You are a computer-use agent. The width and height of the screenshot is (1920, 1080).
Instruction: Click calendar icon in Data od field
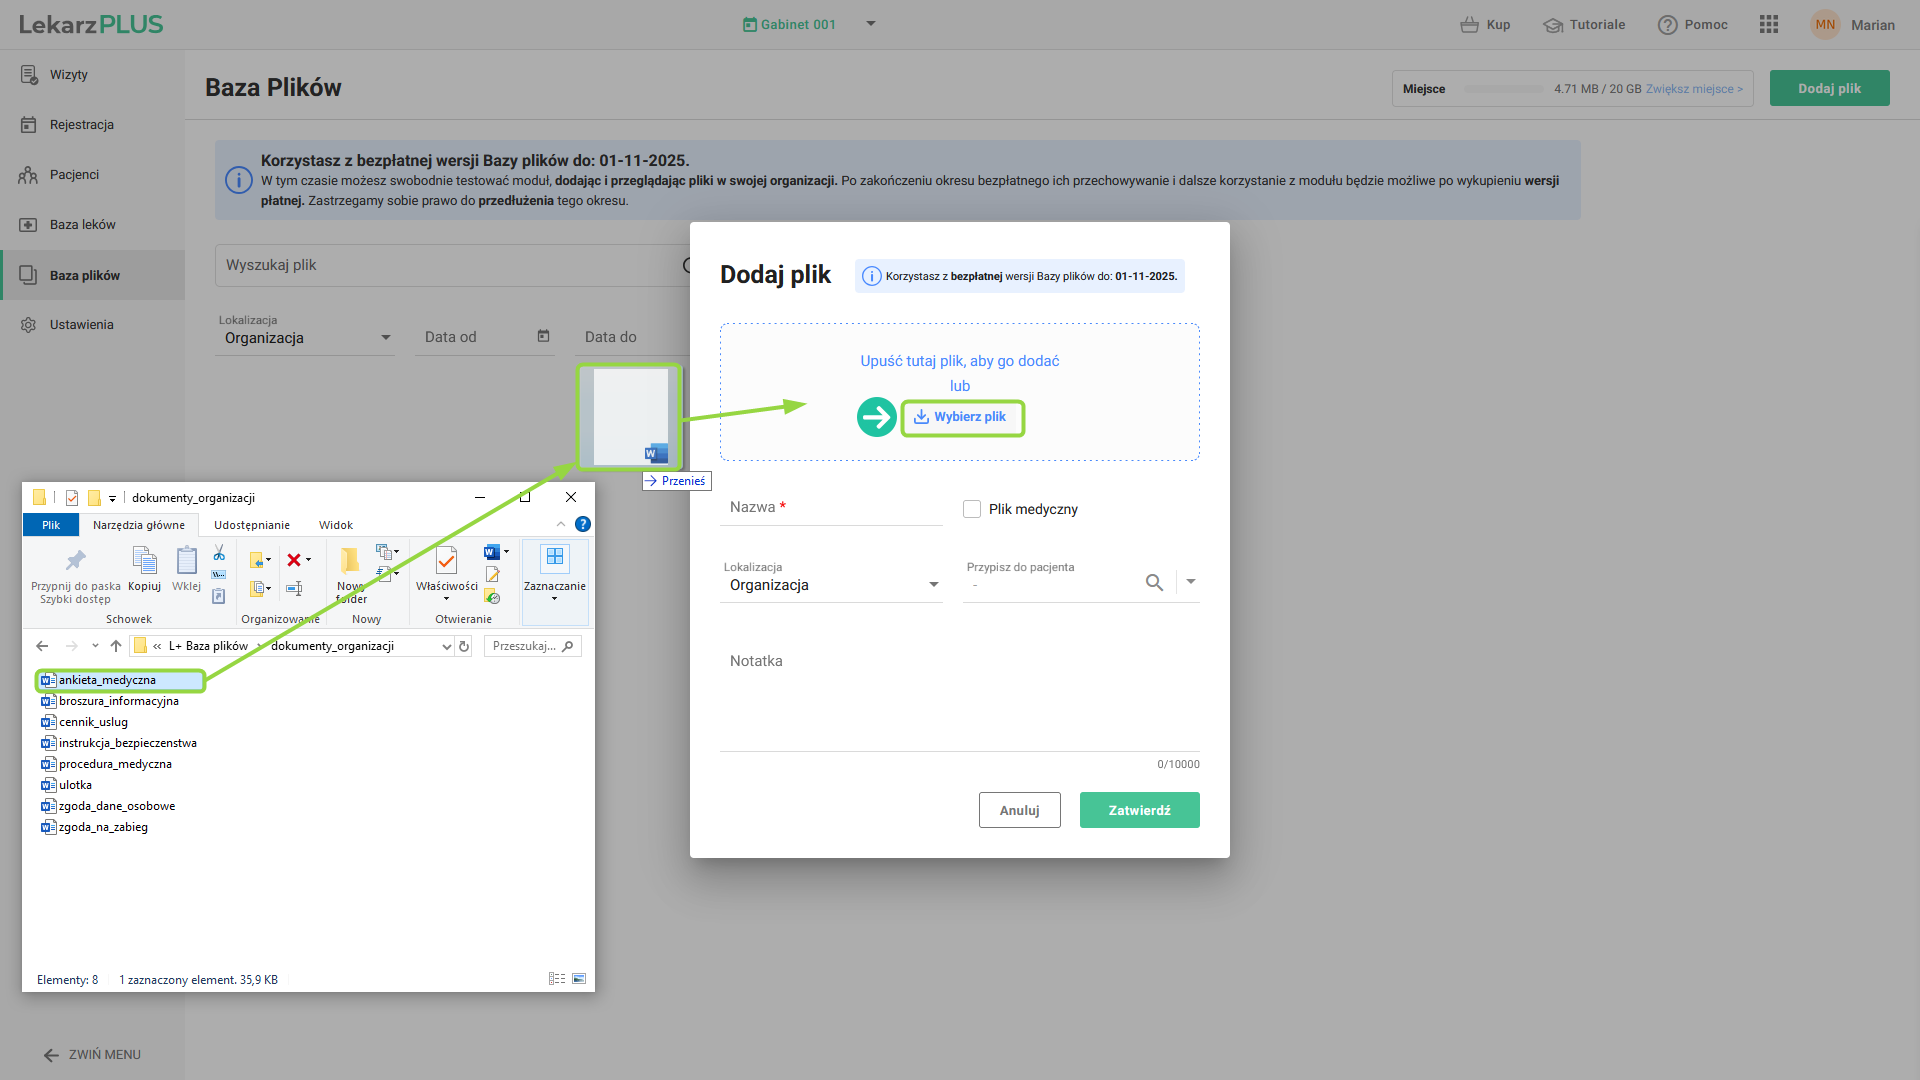click(x=543, y=336)
